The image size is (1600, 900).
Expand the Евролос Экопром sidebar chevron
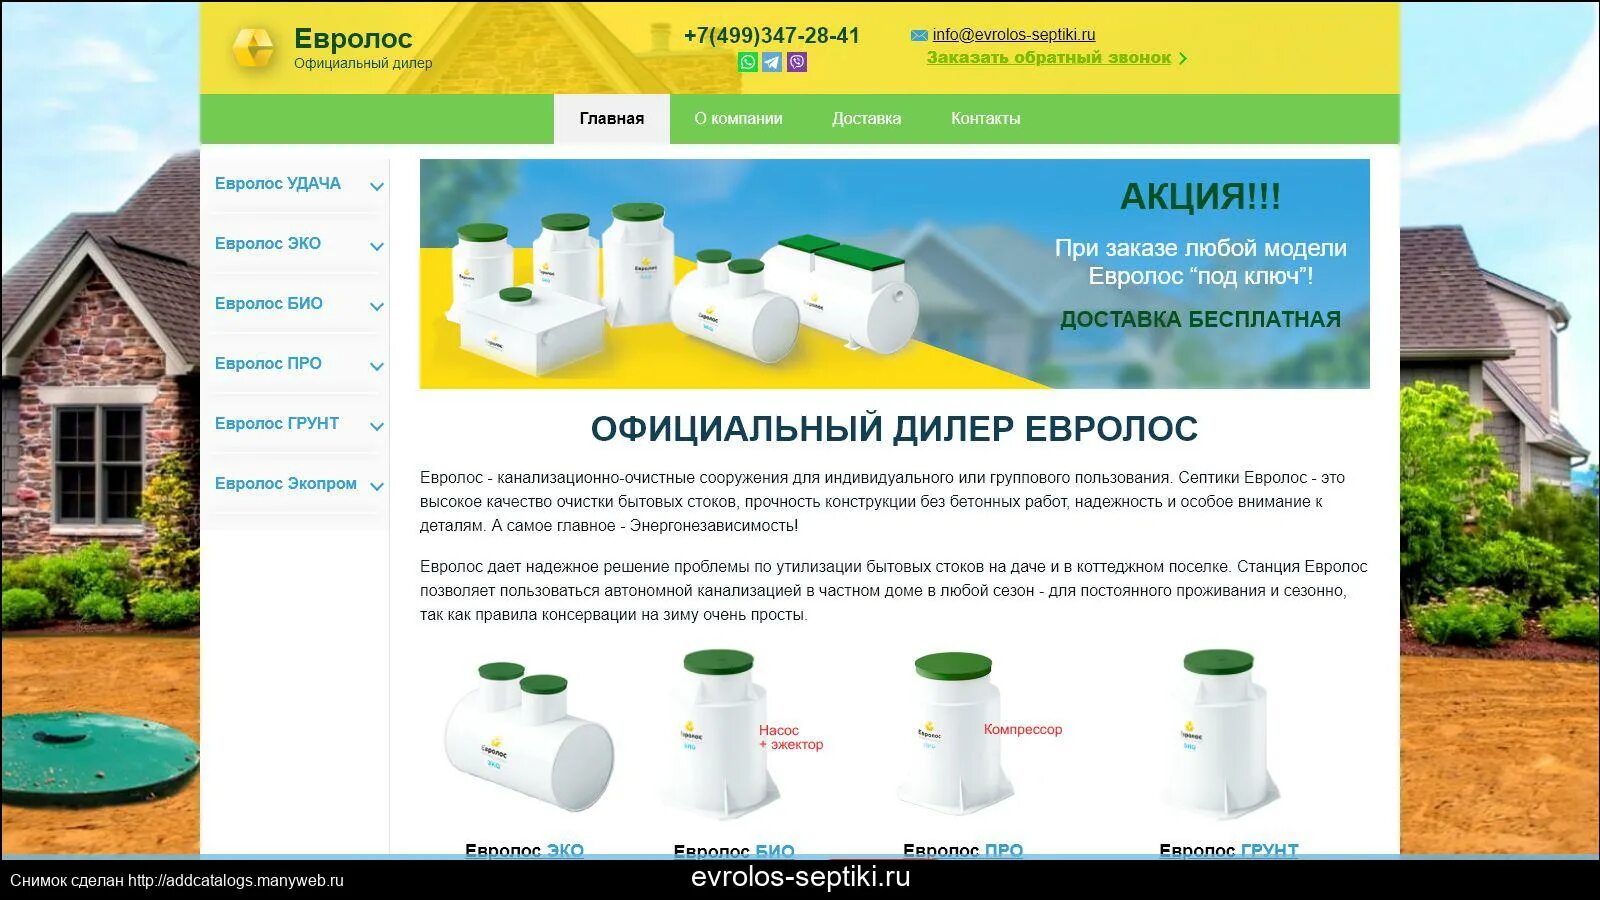pyautogui.click(x=377, y=486)
